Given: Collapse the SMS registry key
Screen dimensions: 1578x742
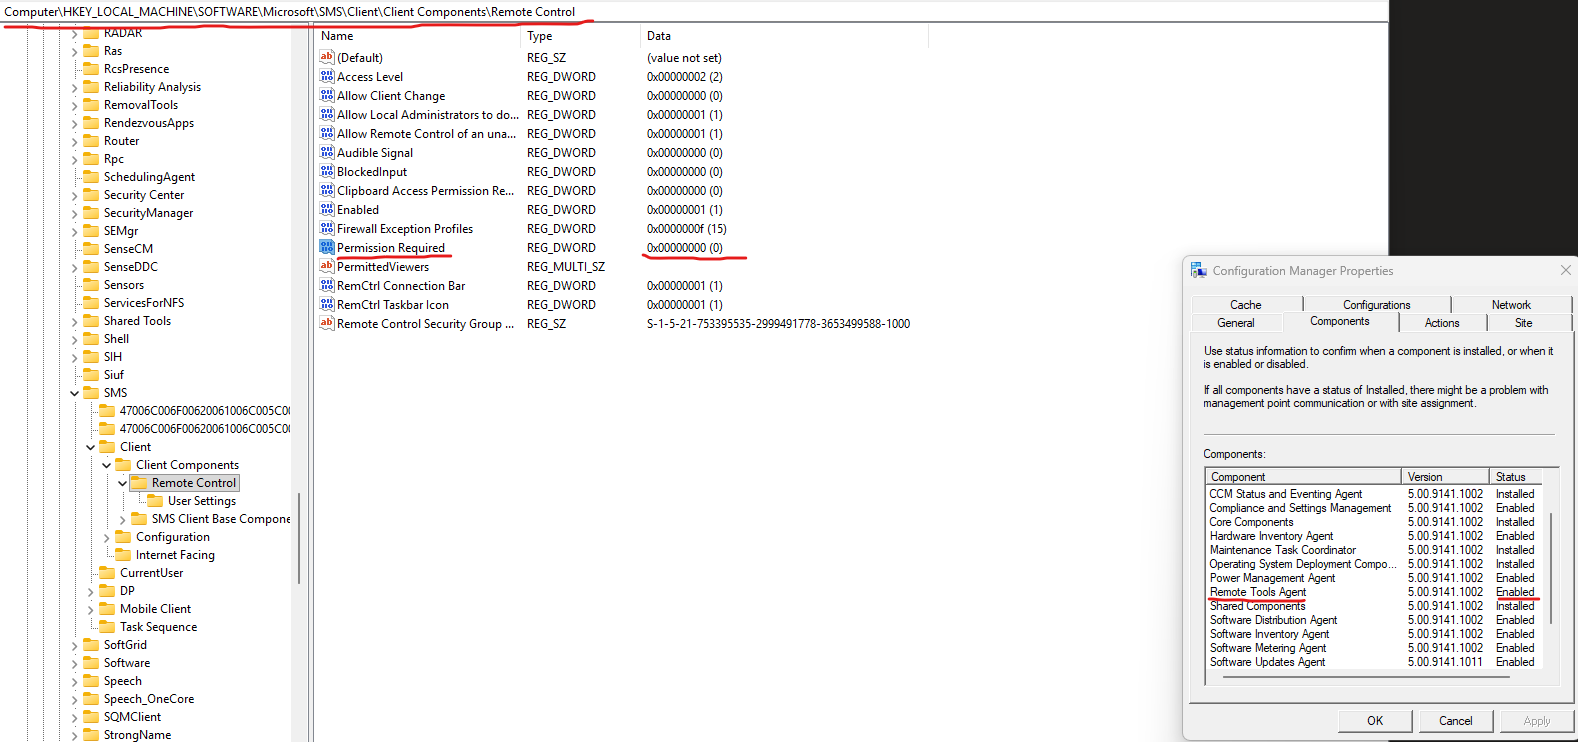Looking at the screenshot, I should [75, 393].
